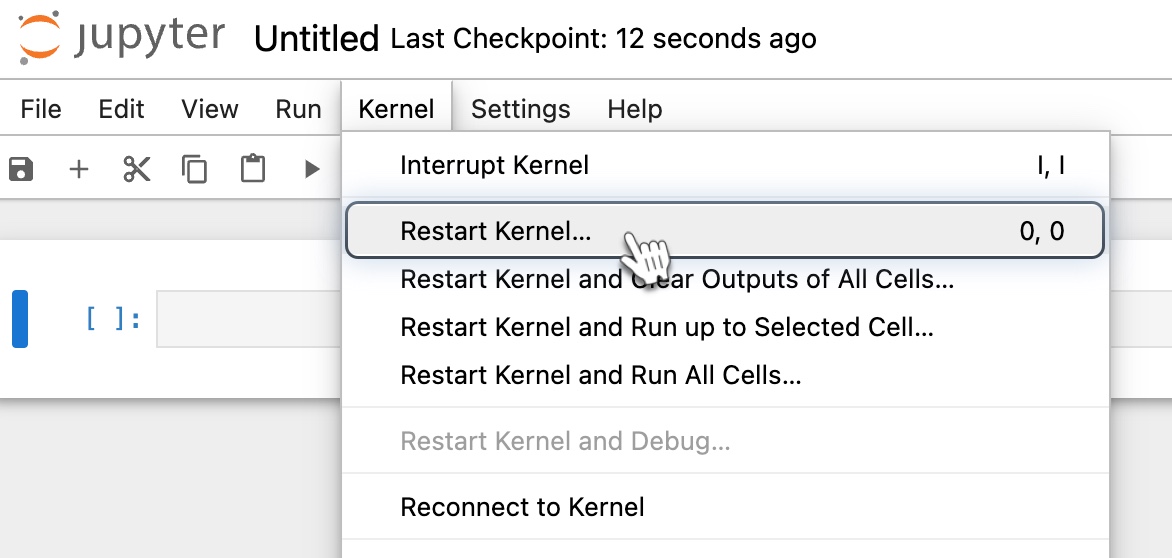Select Interrupt Kernel
Image resolution: width=1172 pixels, height=558 pixels.
(725, 165)
